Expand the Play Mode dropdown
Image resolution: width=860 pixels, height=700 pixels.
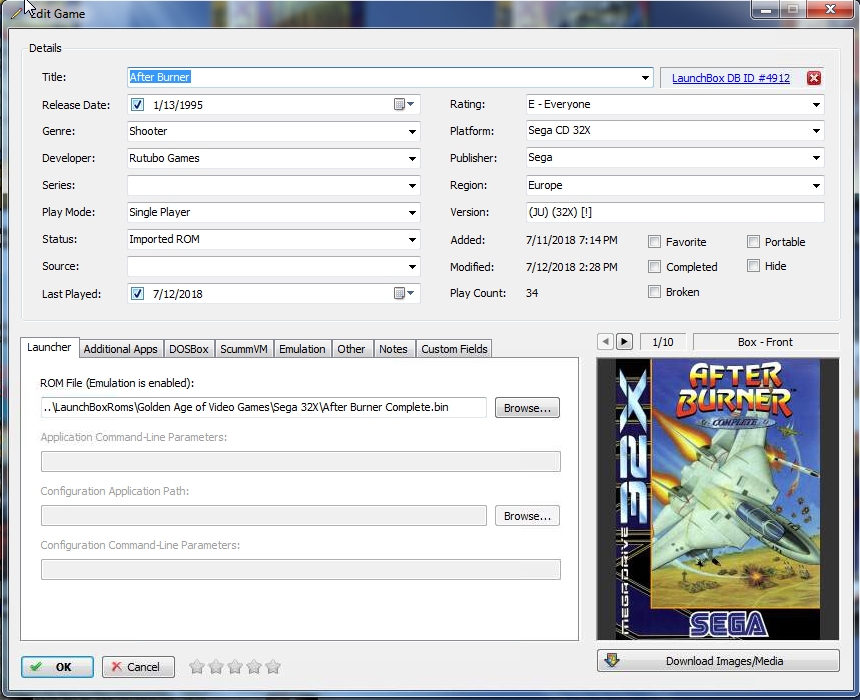pyautogui.click(x=412, y=212)
